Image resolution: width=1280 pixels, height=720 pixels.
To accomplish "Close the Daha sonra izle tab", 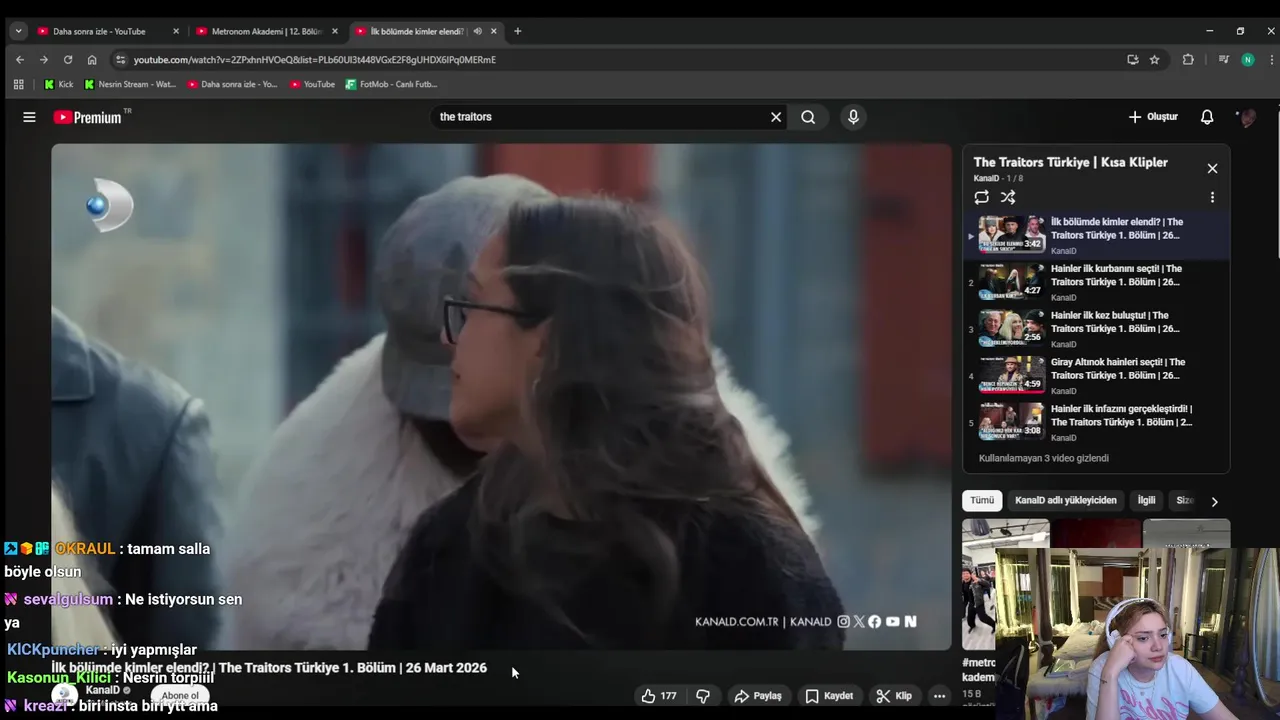I will point(176,31).
